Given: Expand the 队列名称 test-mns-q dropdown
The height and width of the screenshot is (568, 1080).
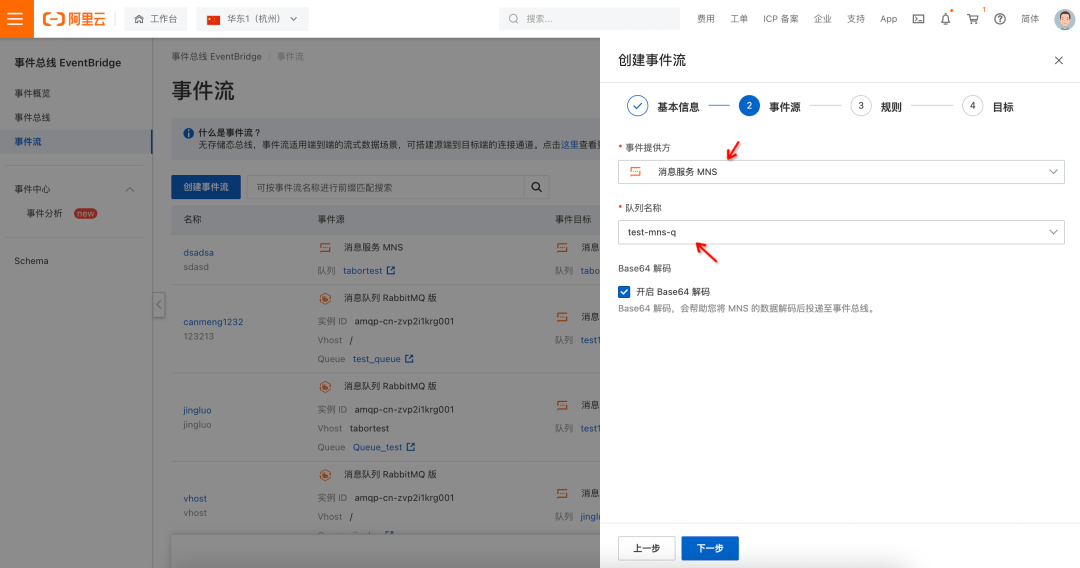Looking at the screenshot, I should pyautogui.click(x=841, y=232).
